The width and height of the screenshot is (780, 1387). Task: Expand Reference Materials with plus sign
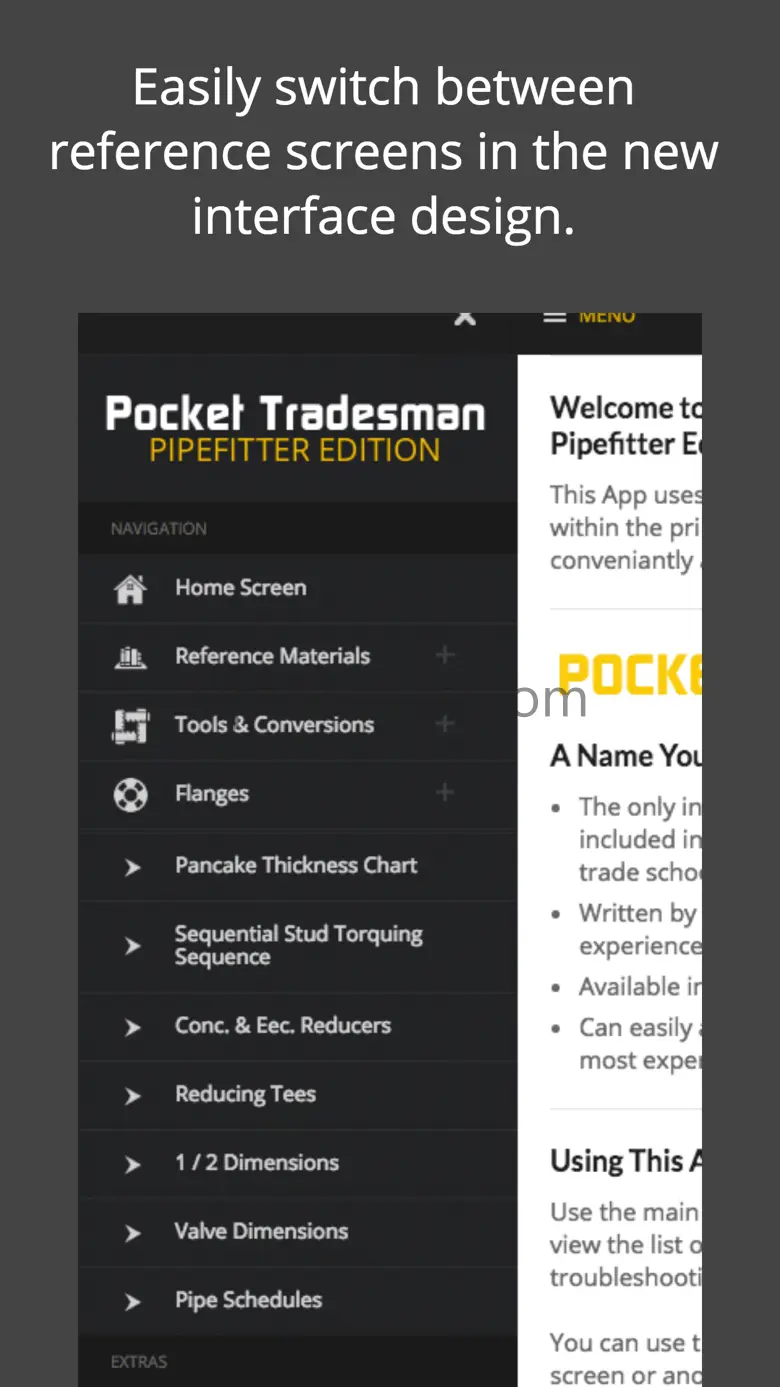click(x=445, y=655)
